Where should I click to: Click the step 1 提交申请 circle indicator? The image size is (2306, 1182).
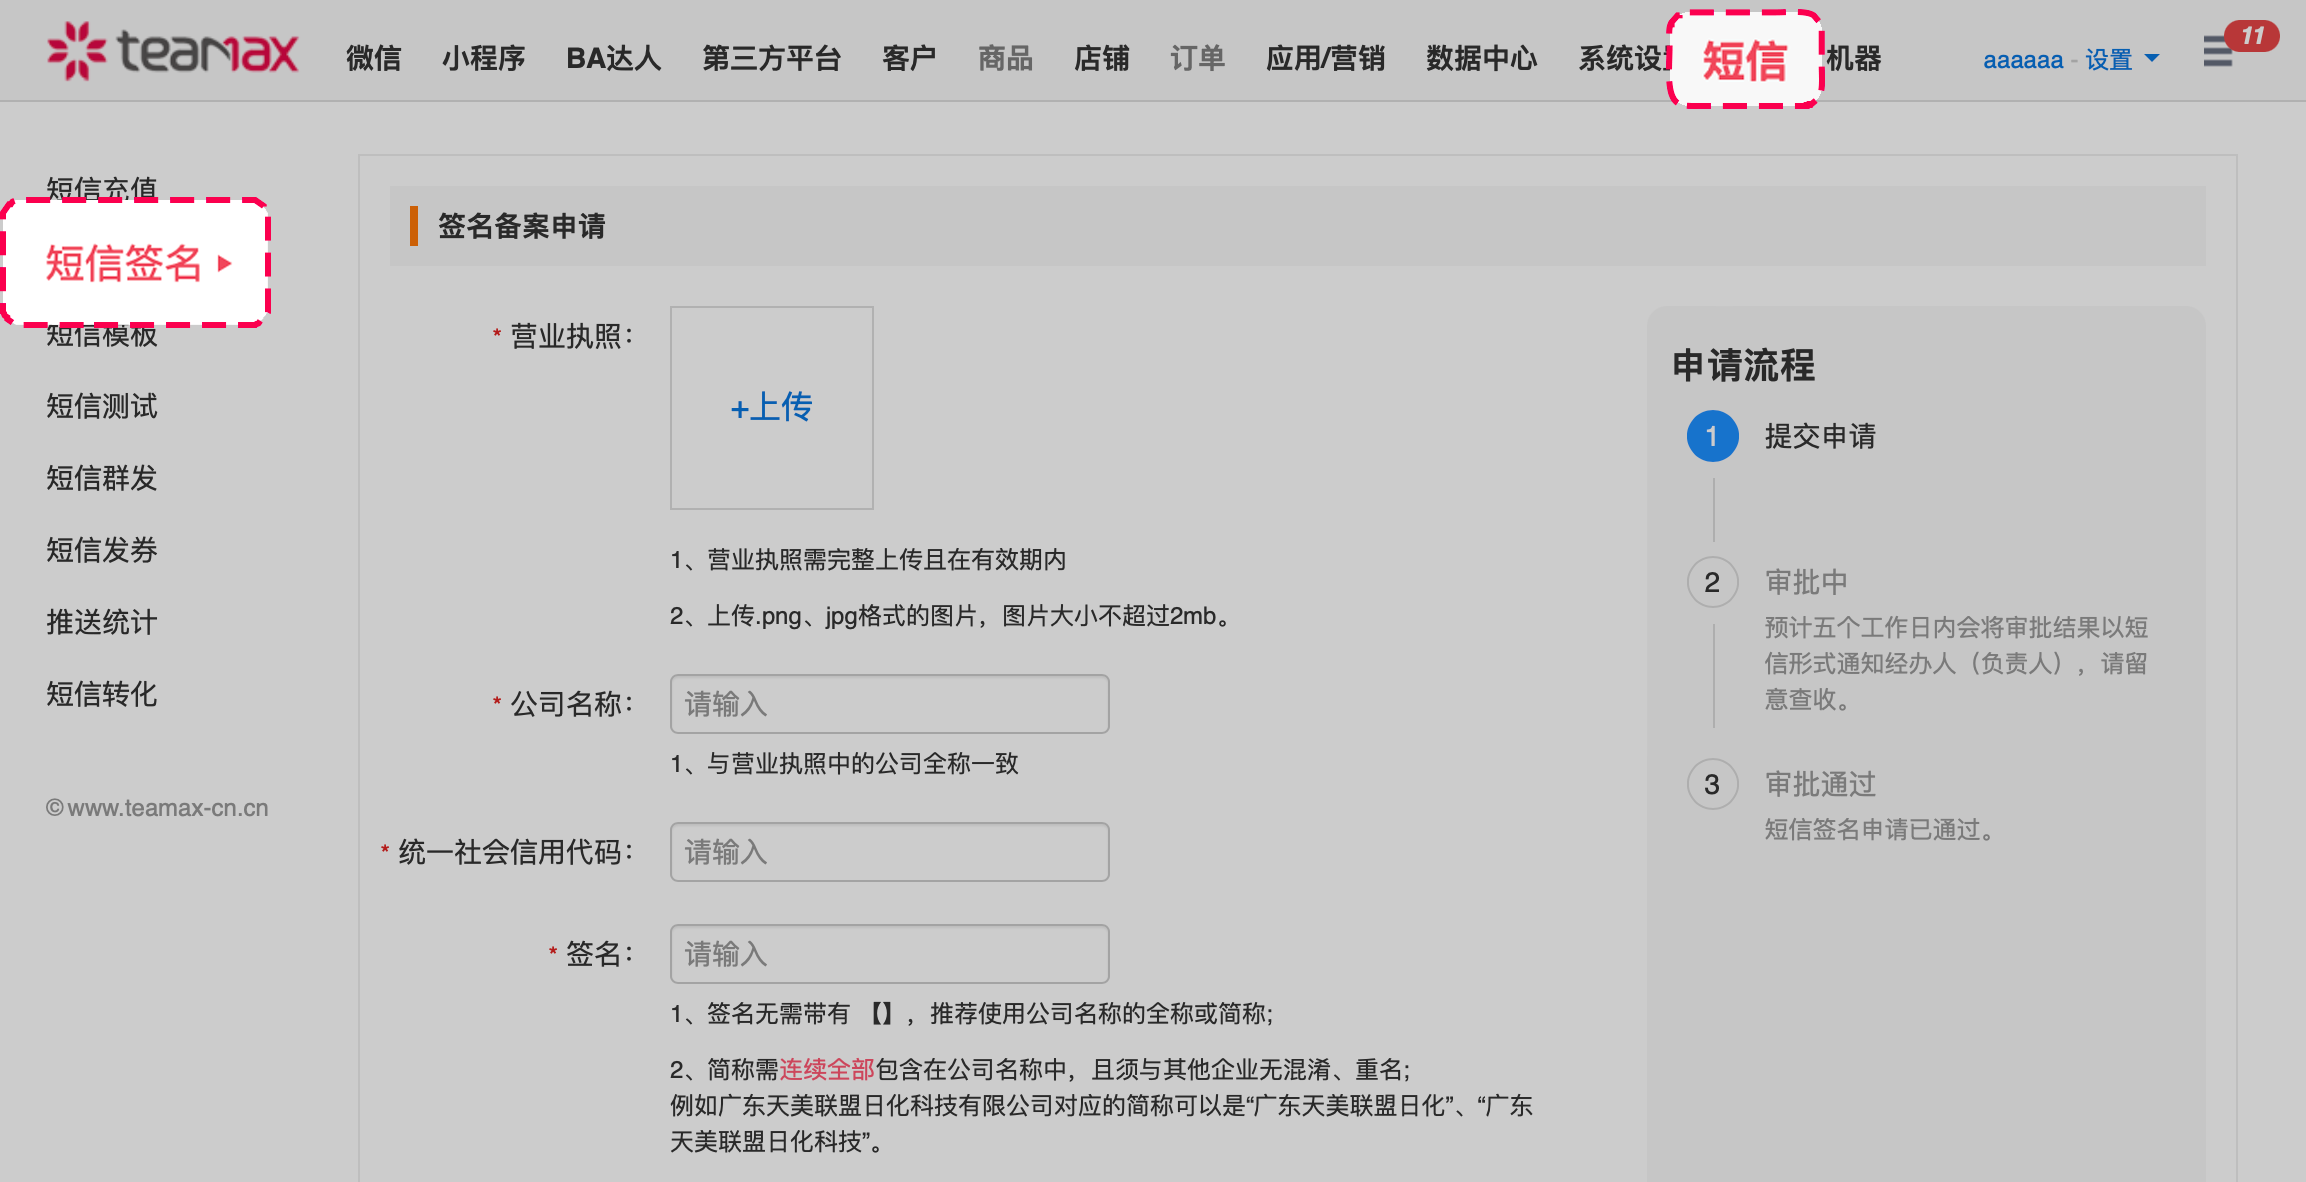click(1713, 436)
